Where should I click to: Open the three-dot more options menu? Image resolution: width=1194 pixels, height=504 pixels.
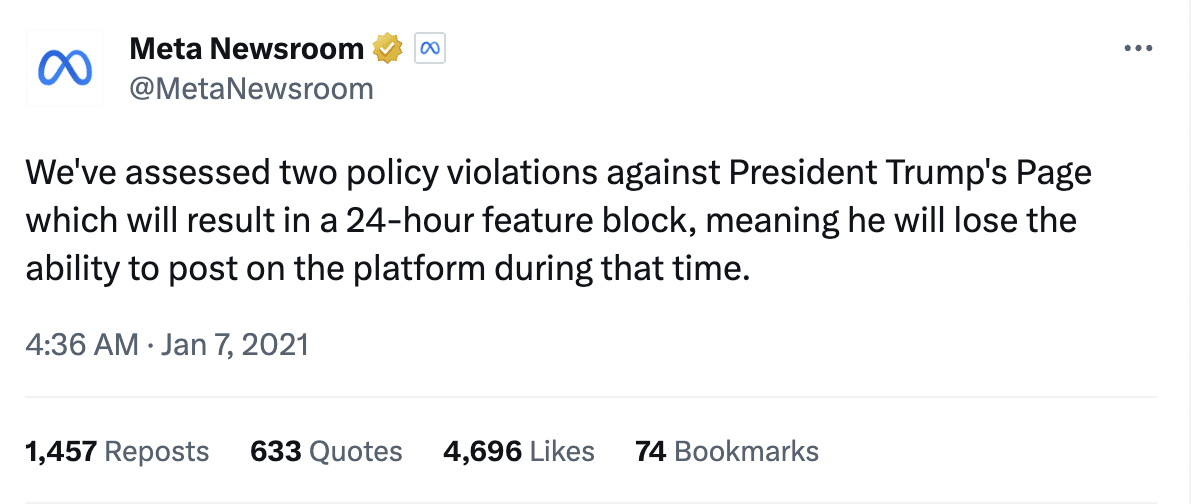1139,49
